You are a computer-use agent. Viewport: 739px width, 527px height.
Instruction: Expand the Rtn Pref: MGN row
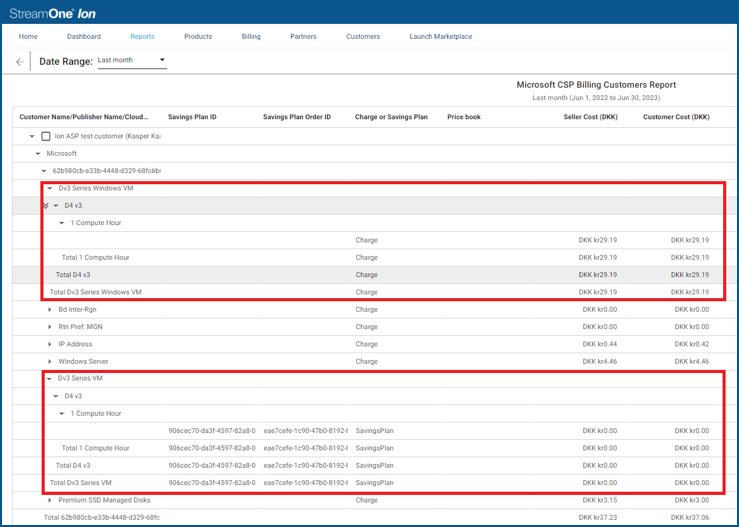tap(50, 327)
